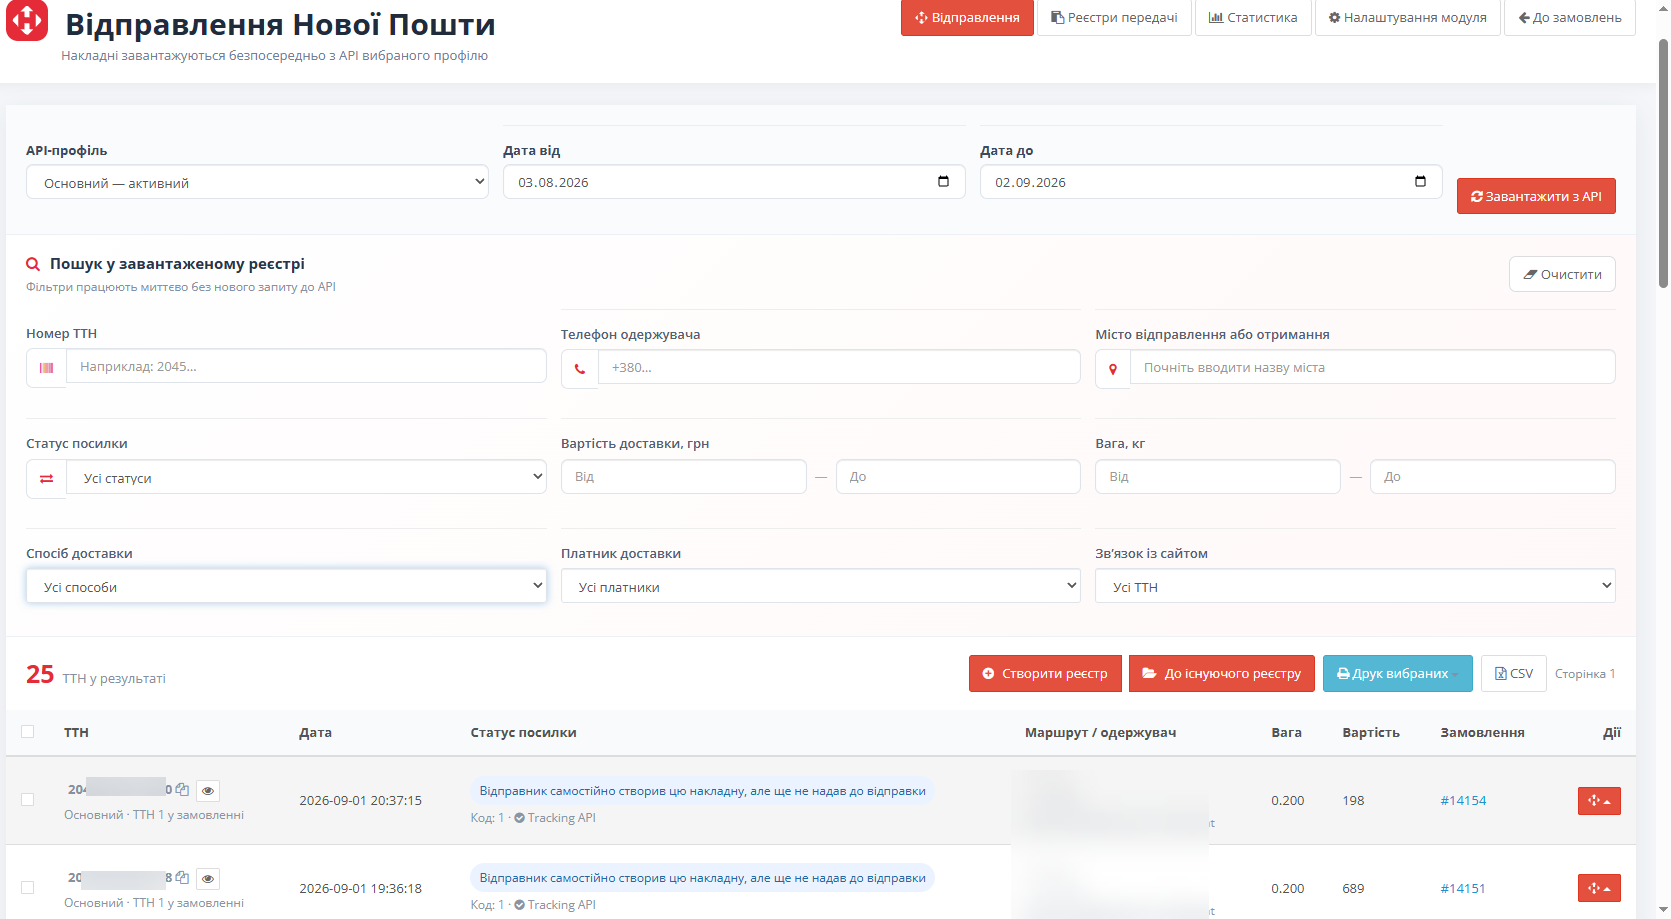Open the Статистика tab
Image resolution: width=1671 pixels, height=919 pixels.
coord(1253,18)
